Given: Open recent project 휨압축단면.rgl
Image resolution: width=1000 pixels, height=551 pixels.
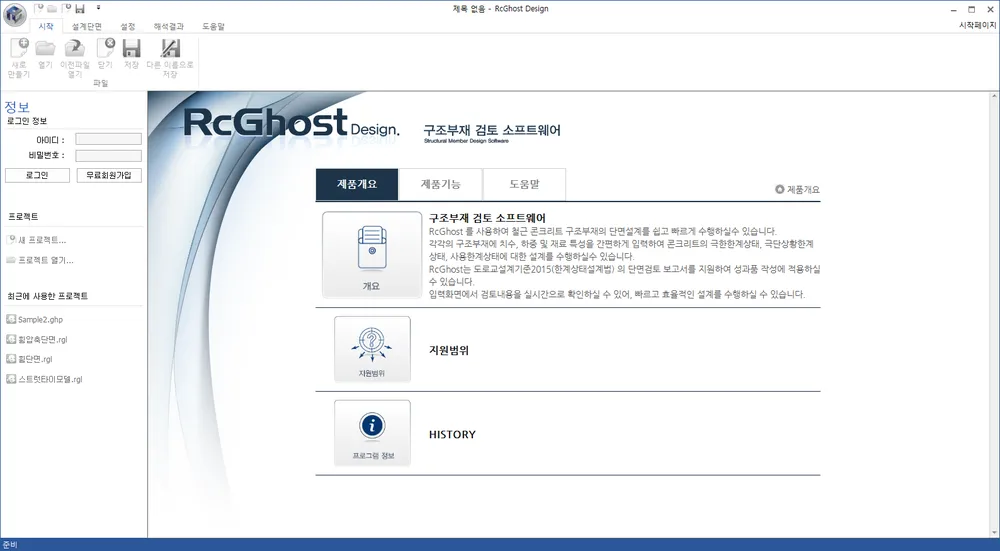Looking at the screenshot, I should click(43, 339).
